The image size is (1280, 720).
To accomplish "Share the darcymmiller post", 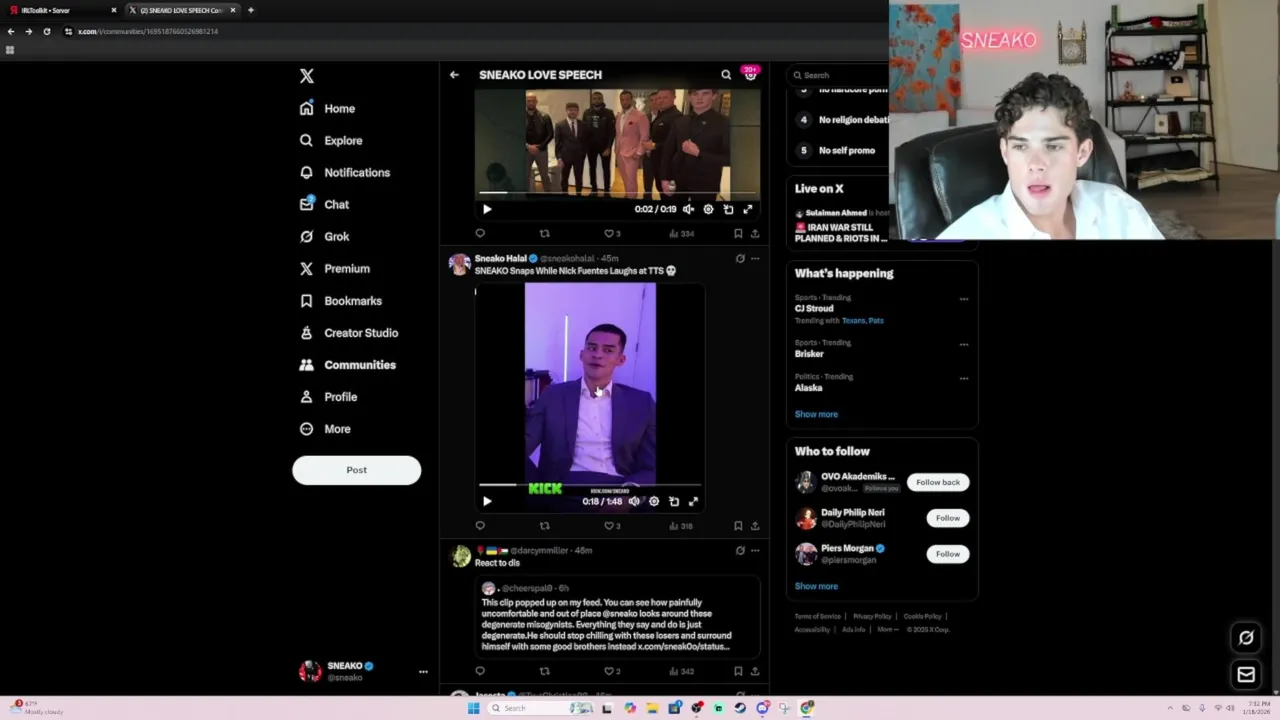I will click(755, 671).
